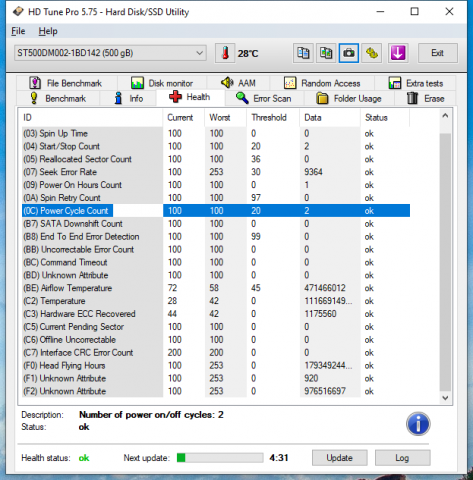Open the Folder Usage tab
Viewport: 473px width, 480px height.
[x=349, y=98]
